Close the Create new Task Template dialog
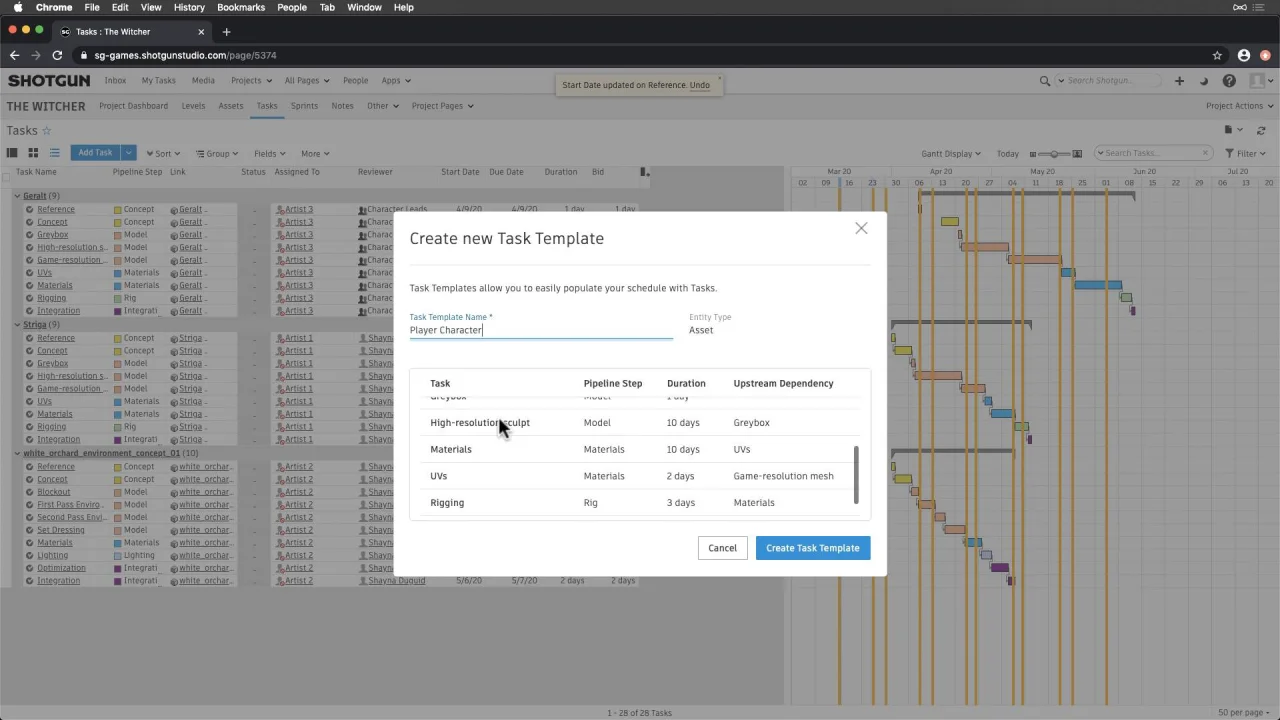This screenshot has width=1280, height=720. (x=861, y=228)
